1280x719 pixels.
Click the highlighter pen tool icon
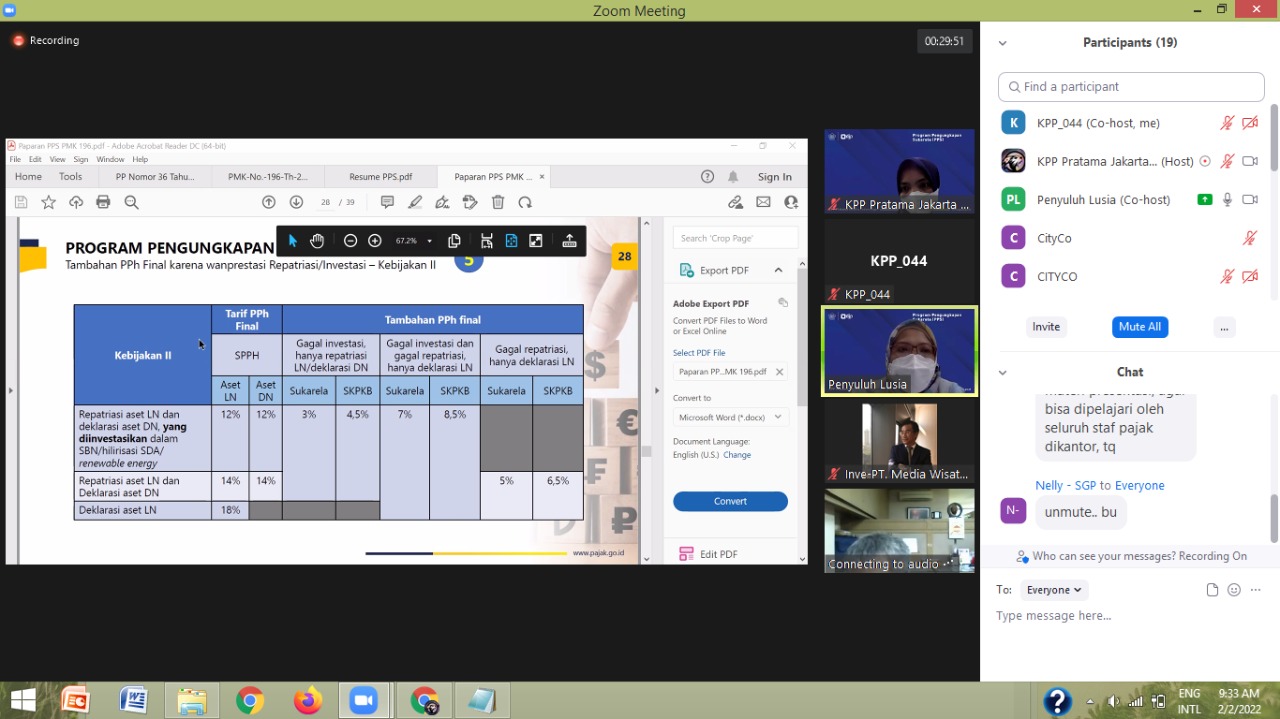click(x=415, y=202)
